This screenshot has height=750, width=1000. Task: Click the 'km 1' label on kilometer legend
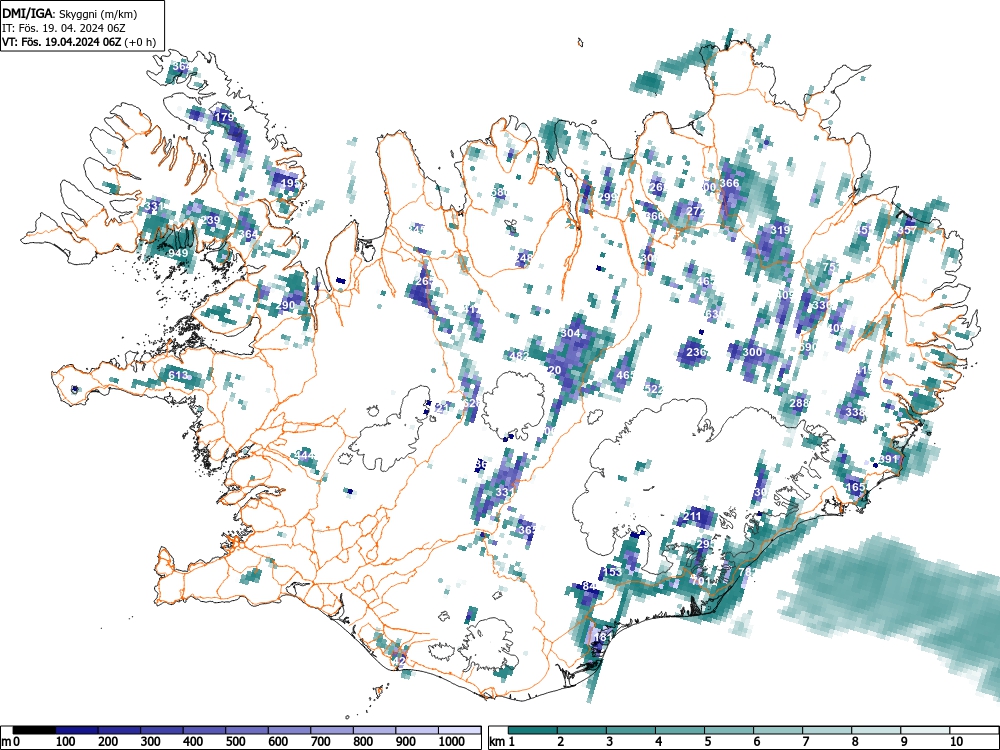pos(503,741)
